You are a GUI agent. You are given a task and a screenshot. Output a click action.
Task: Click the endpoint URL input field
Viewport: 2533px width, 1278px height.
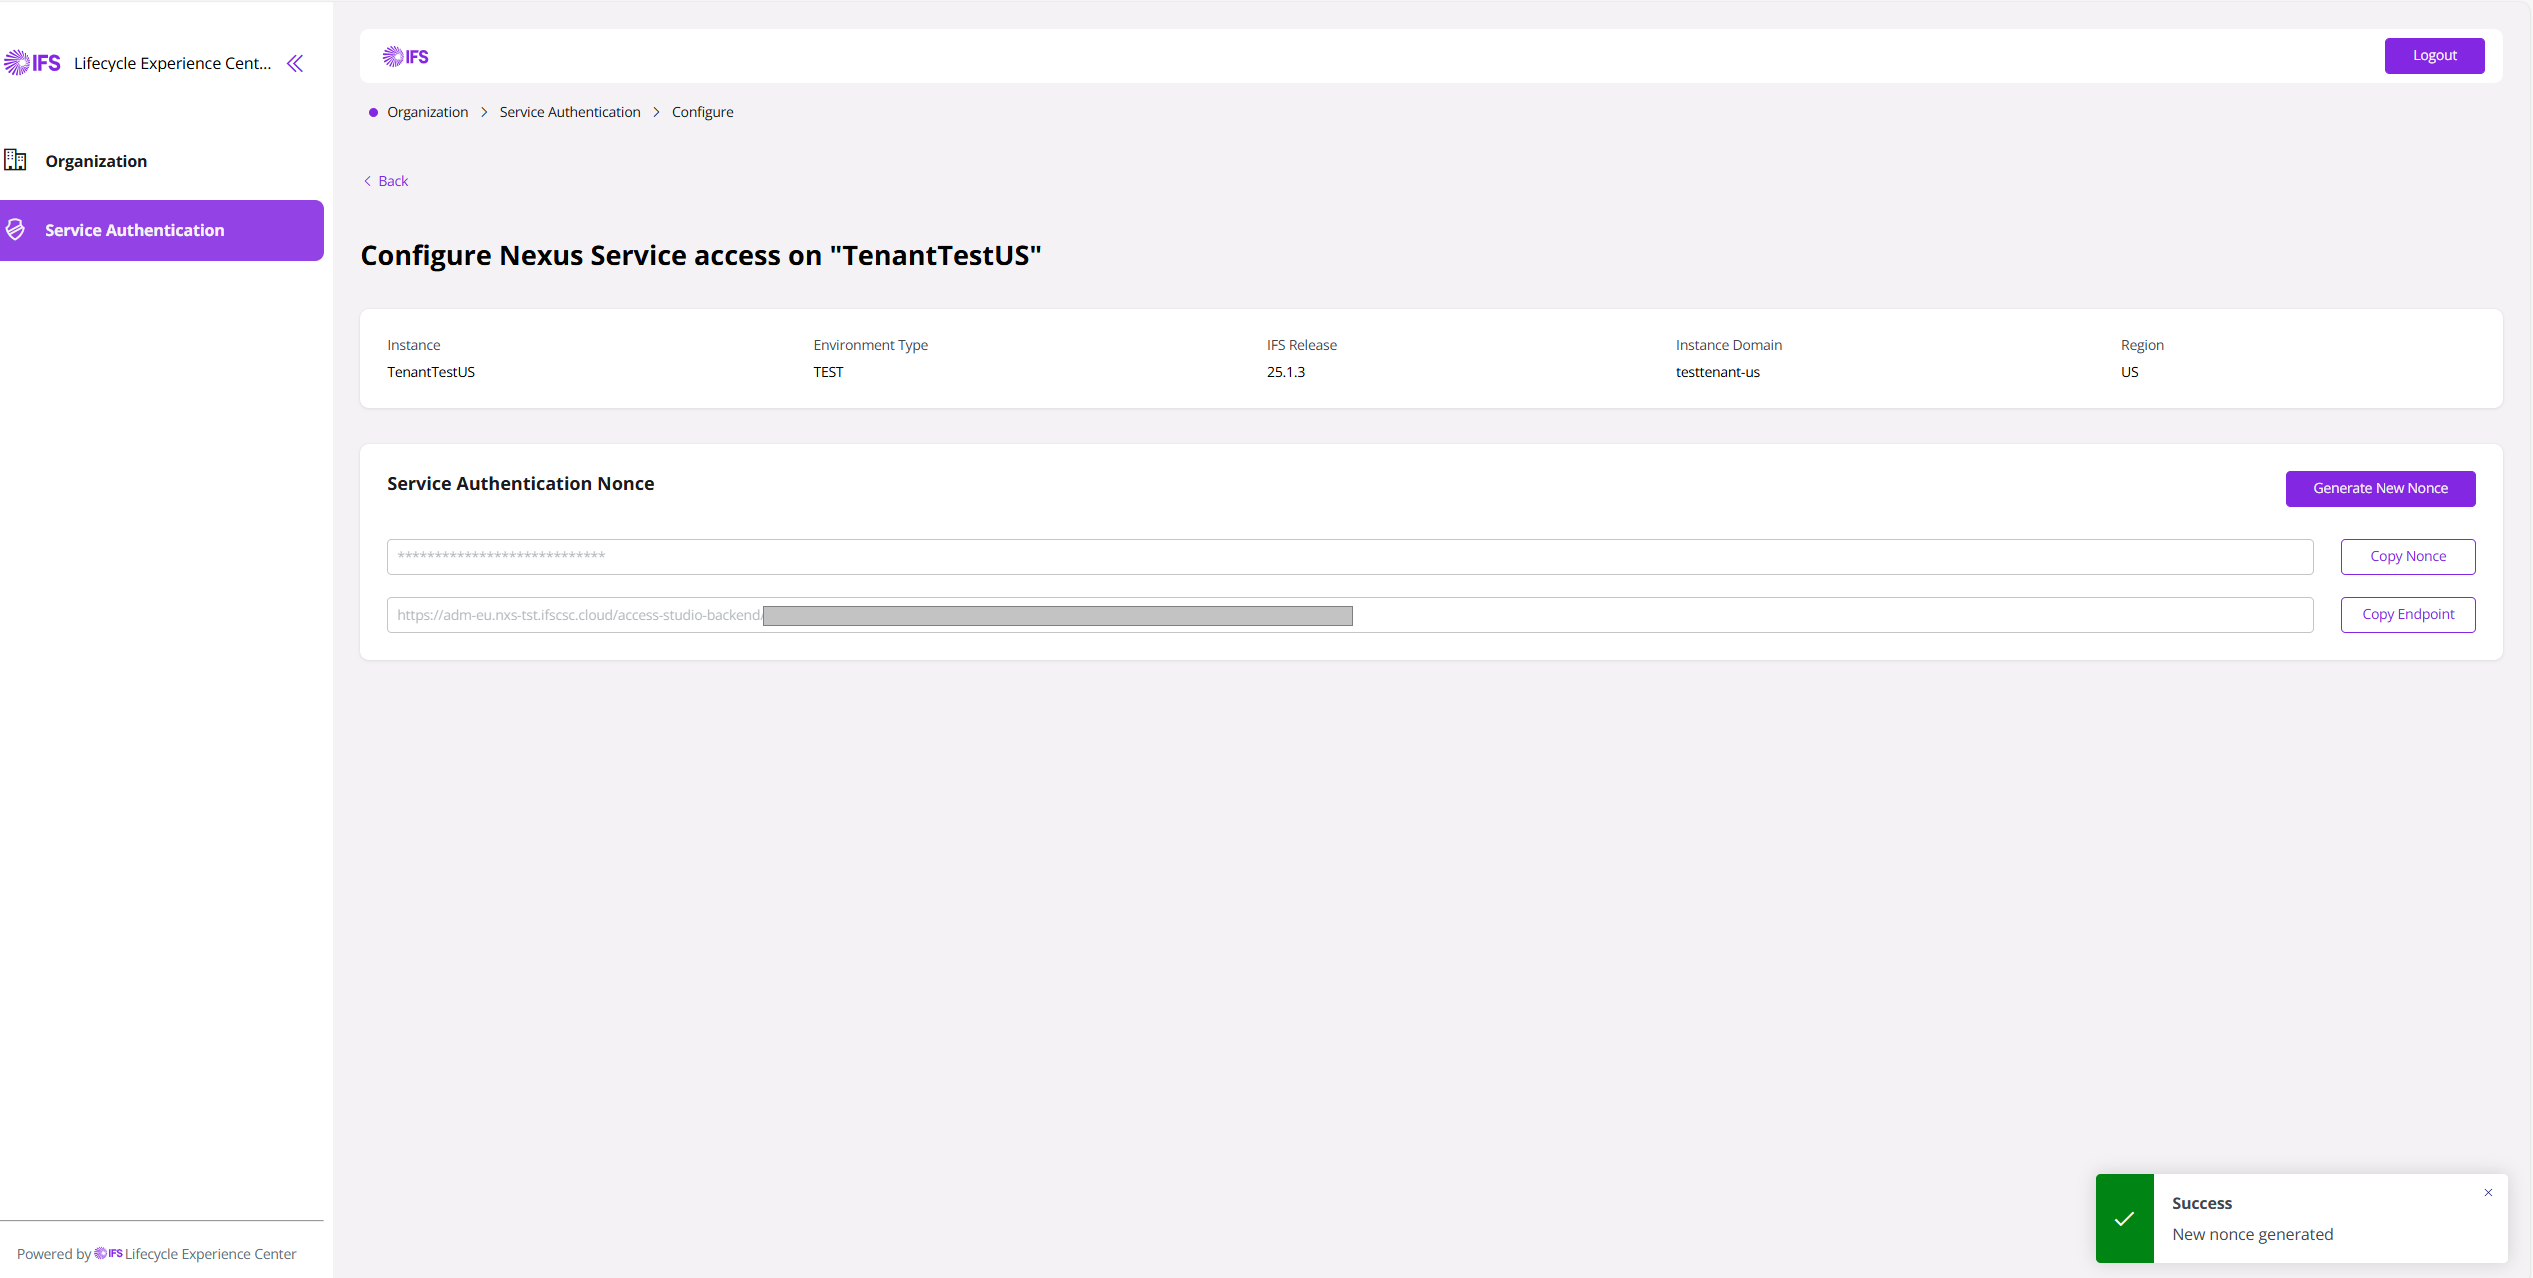coord(1350,615)
